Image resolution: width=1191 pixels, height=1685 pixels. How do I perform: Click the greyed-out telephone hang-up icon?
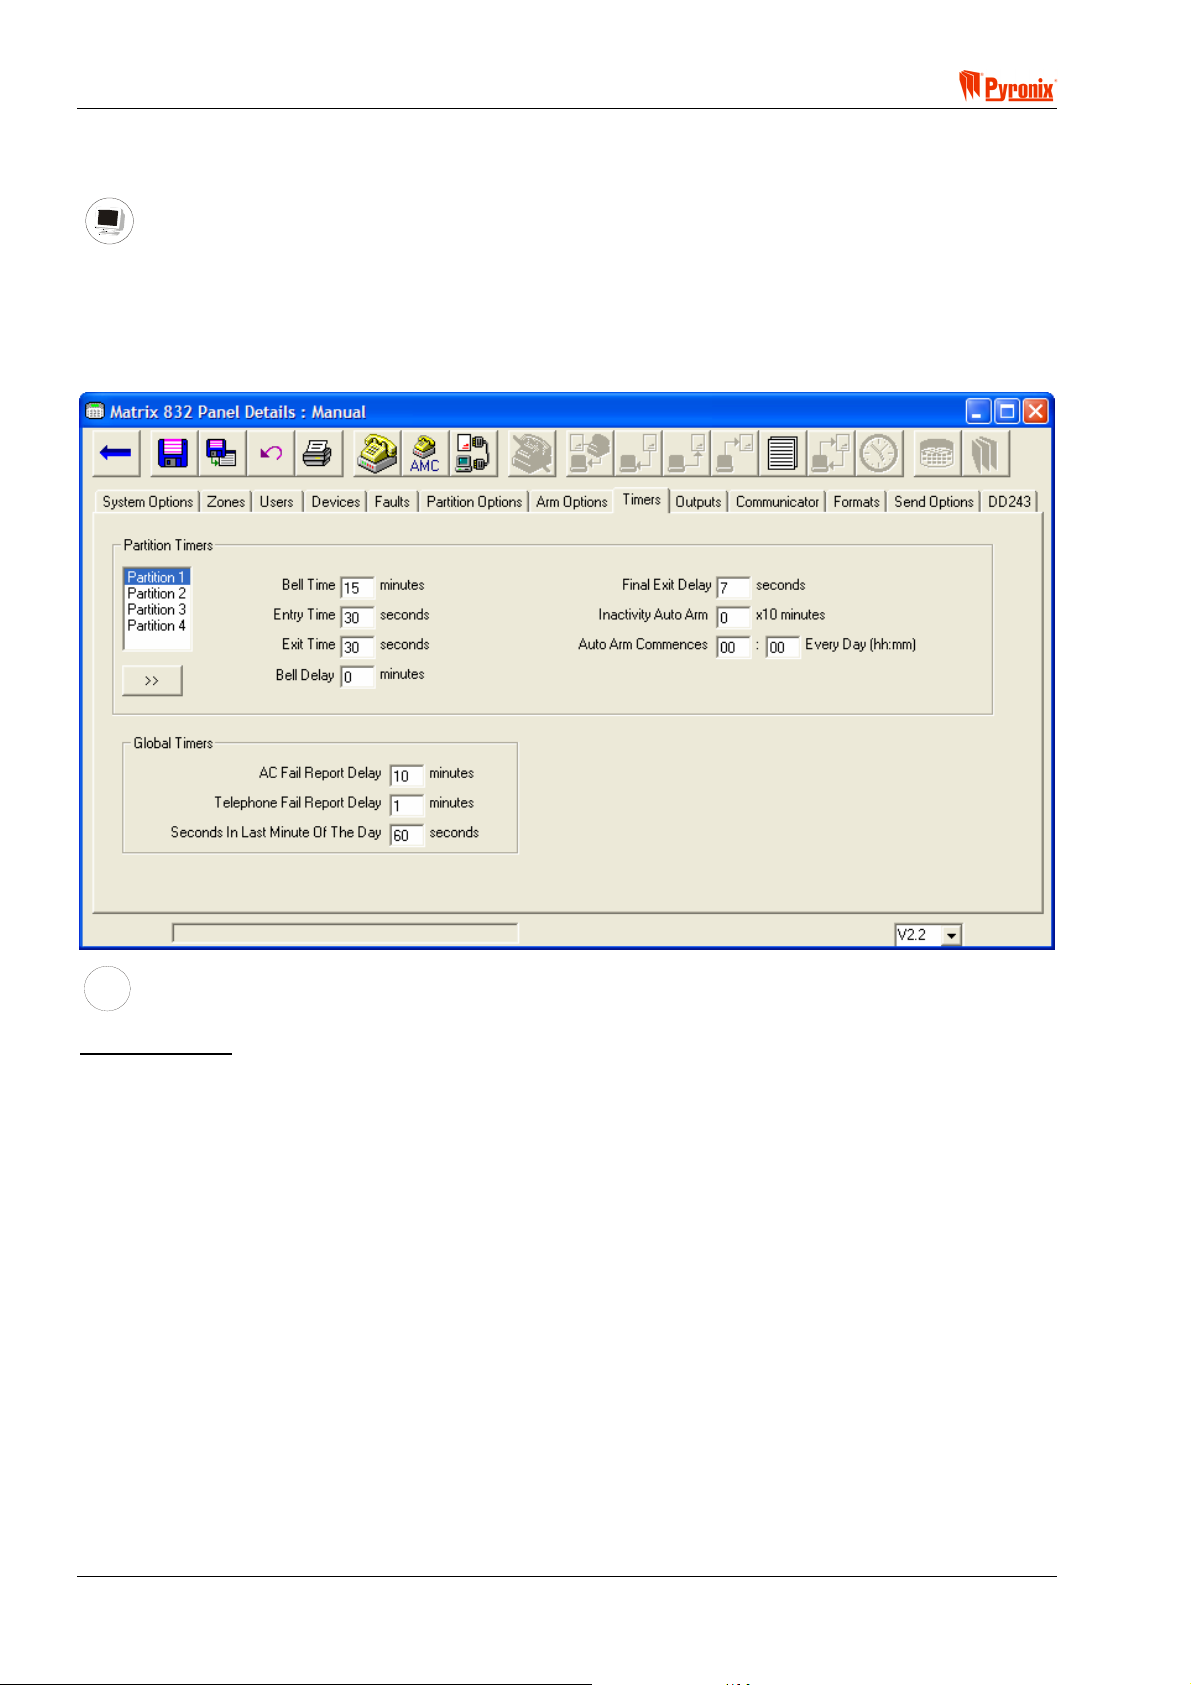coord(532,454)
